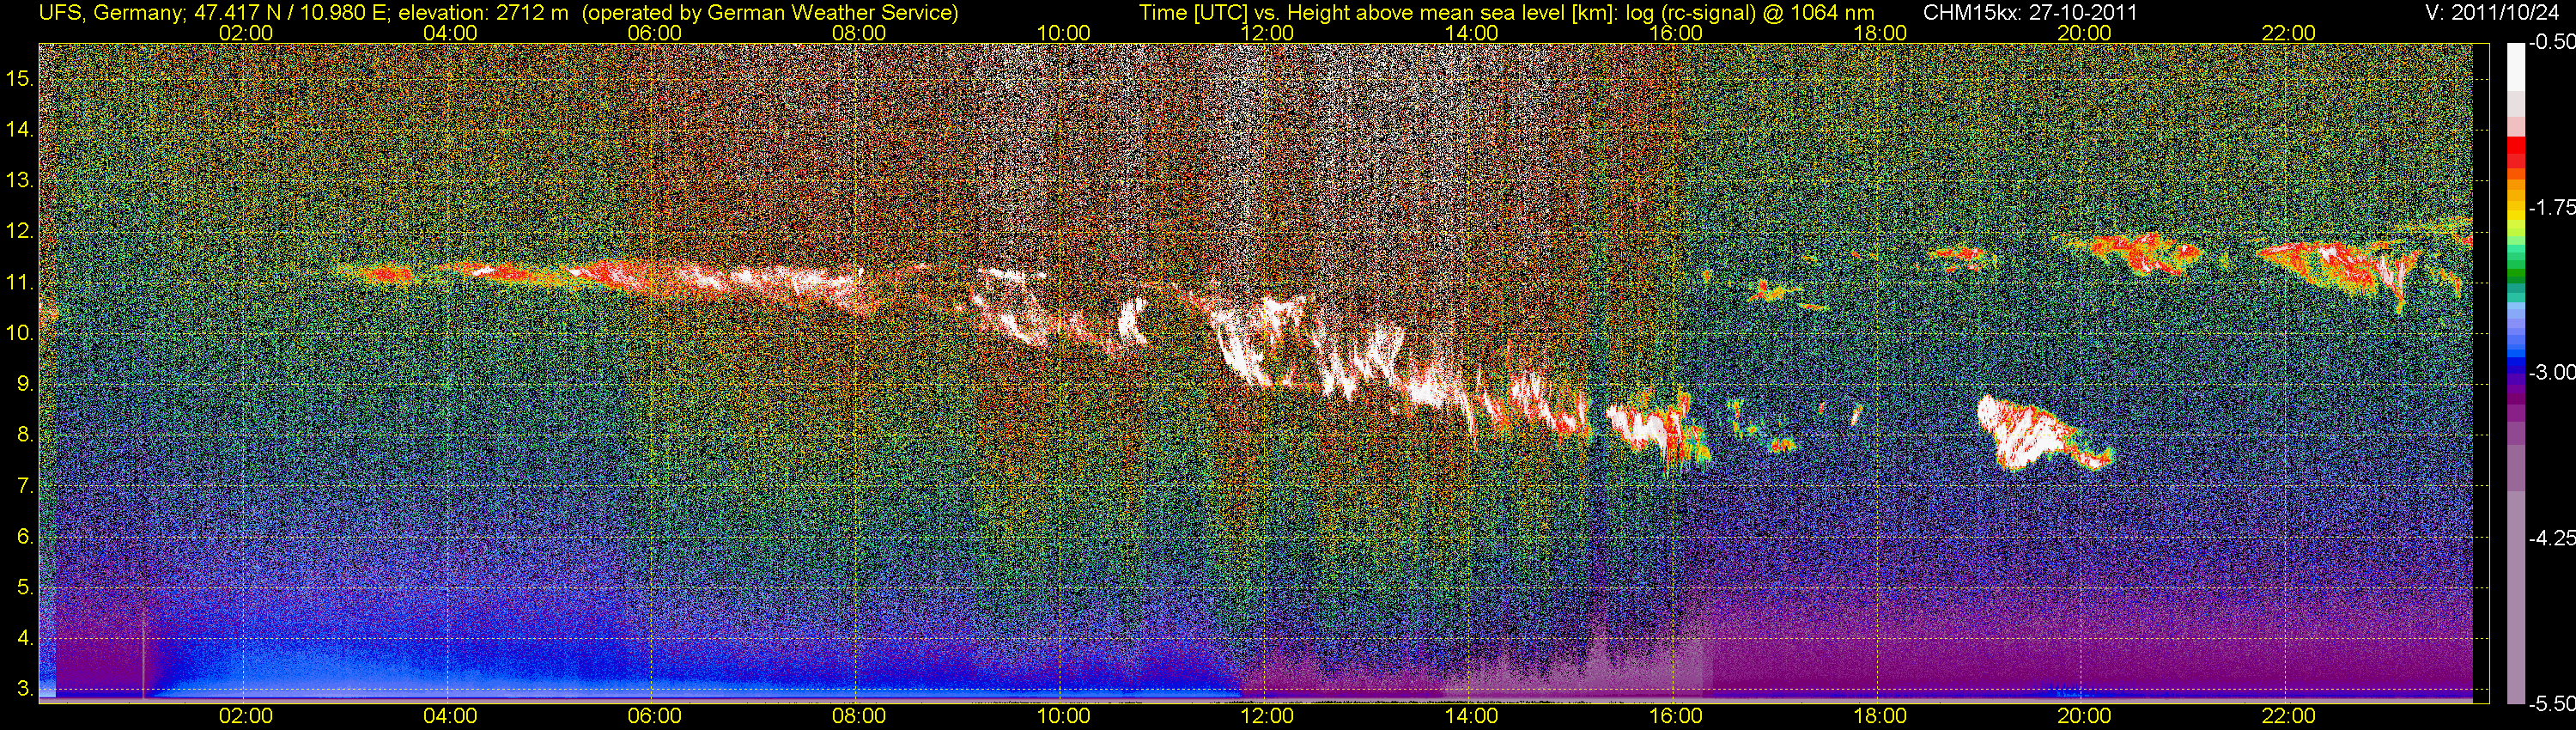Viewport: 2576px width, 730px height.
Task: Select the 22:00 label on the top time axis
Action: (x=2289, y=33)
